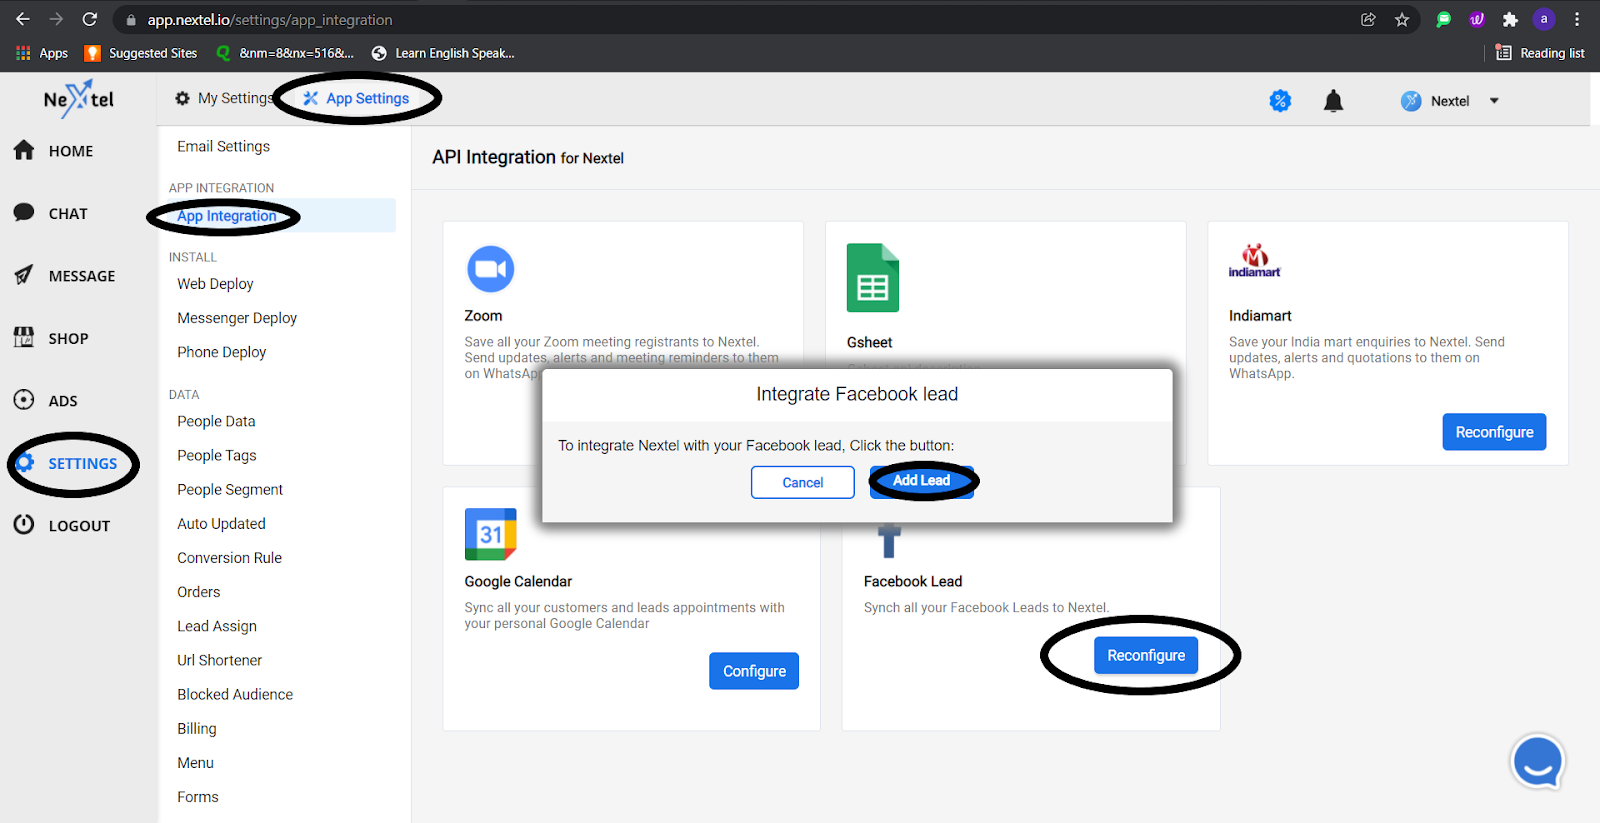
Task: Open Menu settings item
Action: 195,762
